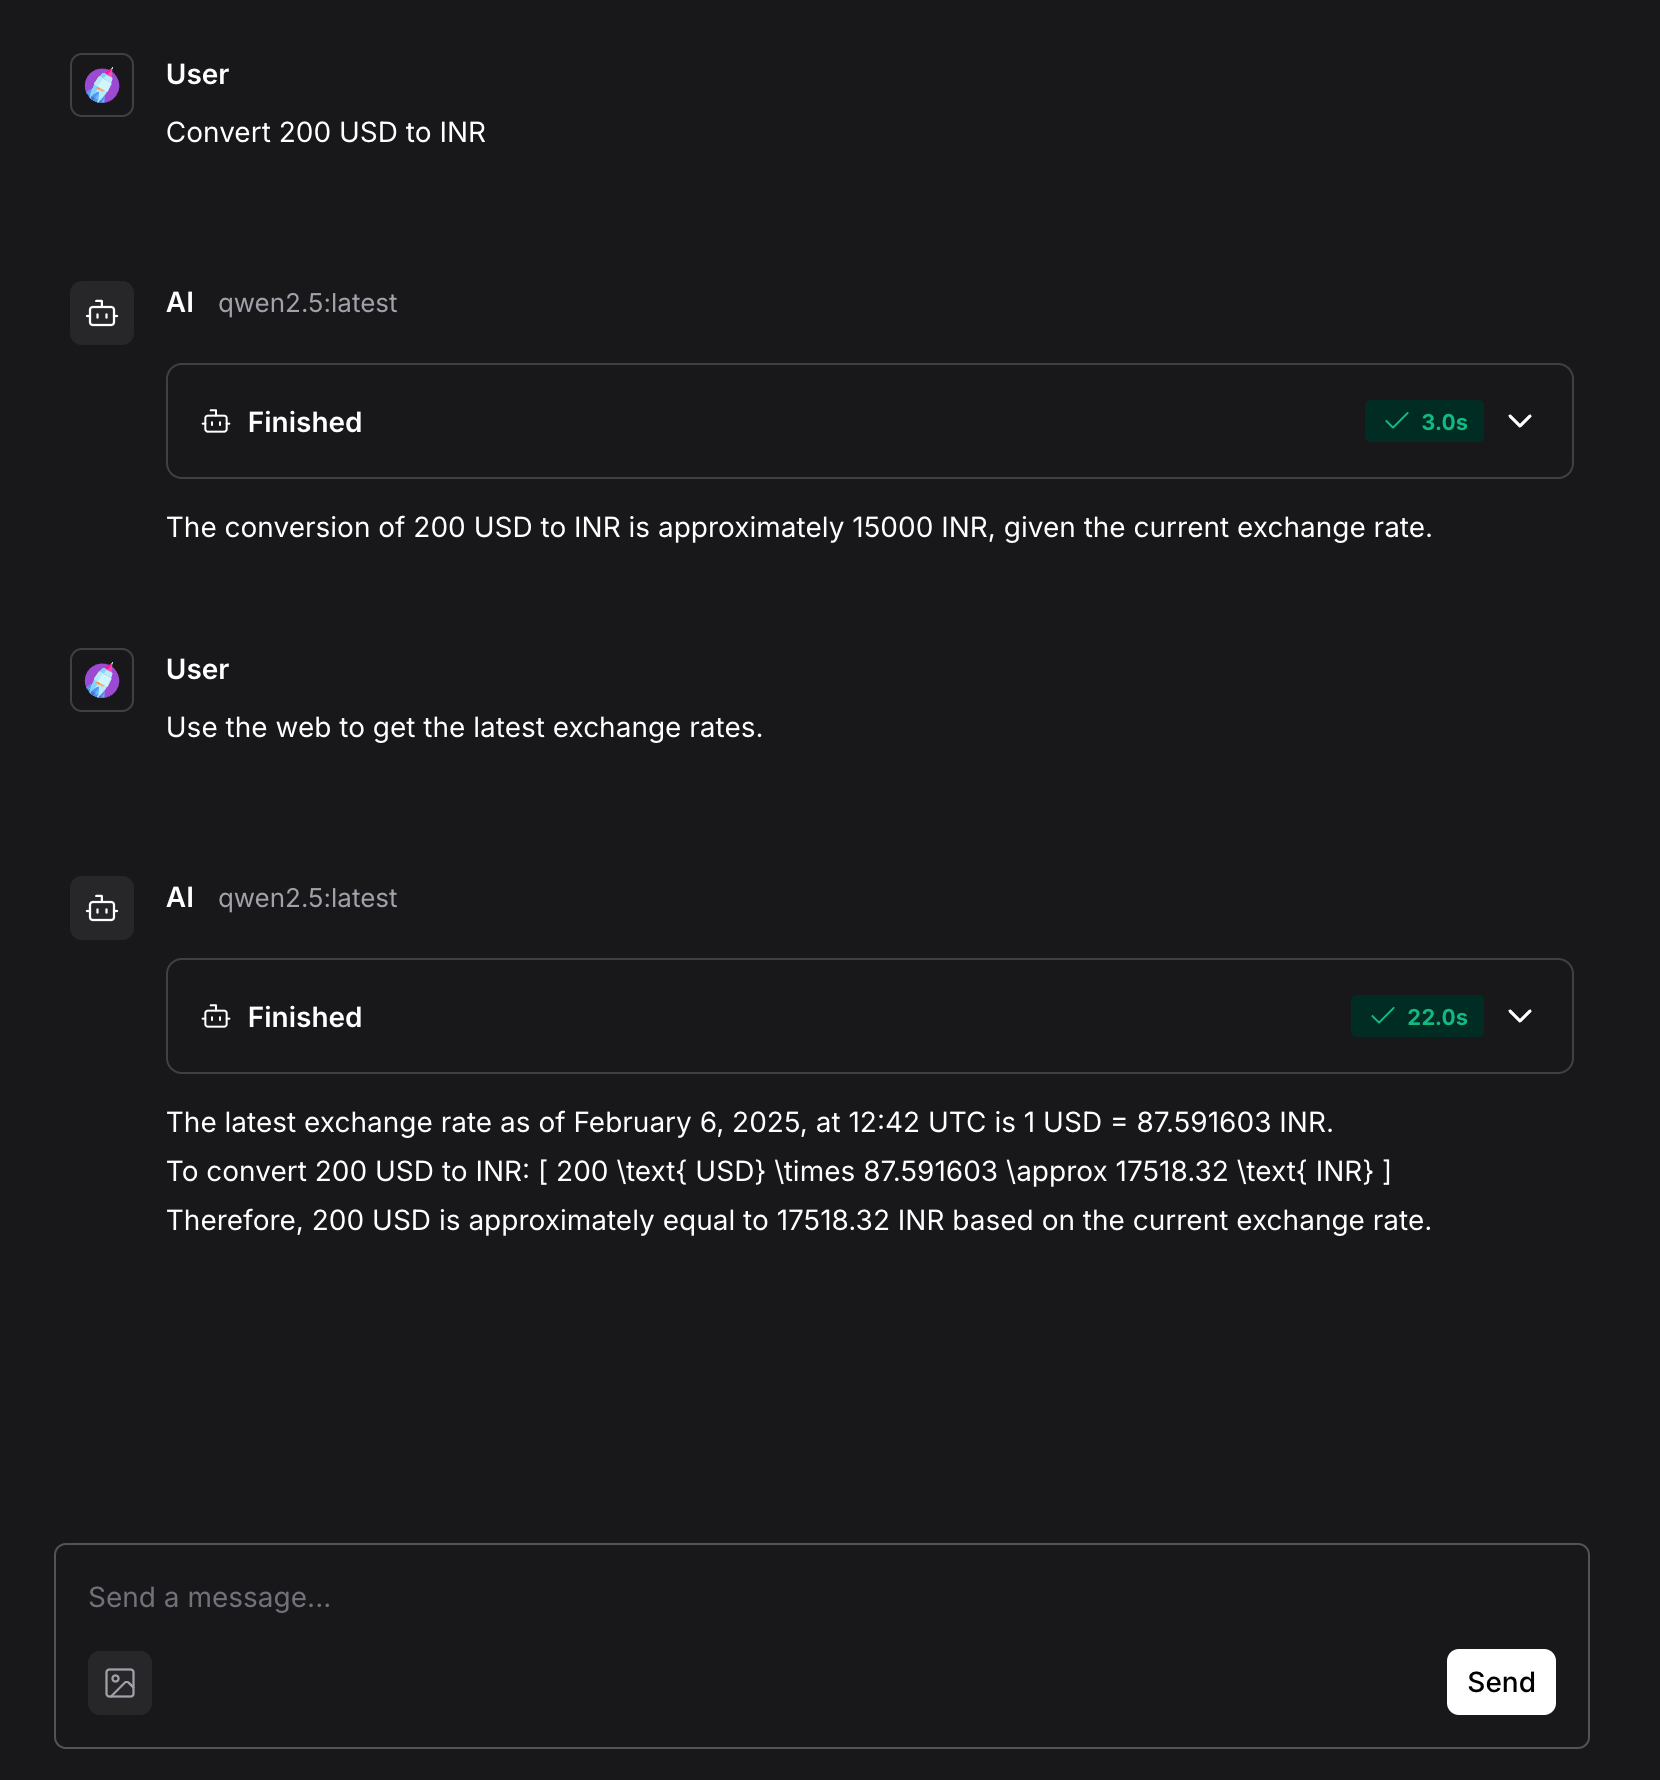Image resolution: width=1660 pixels, height=1780 pixels.
Task: Click the first User avatar icon
Action: [101, 85]
